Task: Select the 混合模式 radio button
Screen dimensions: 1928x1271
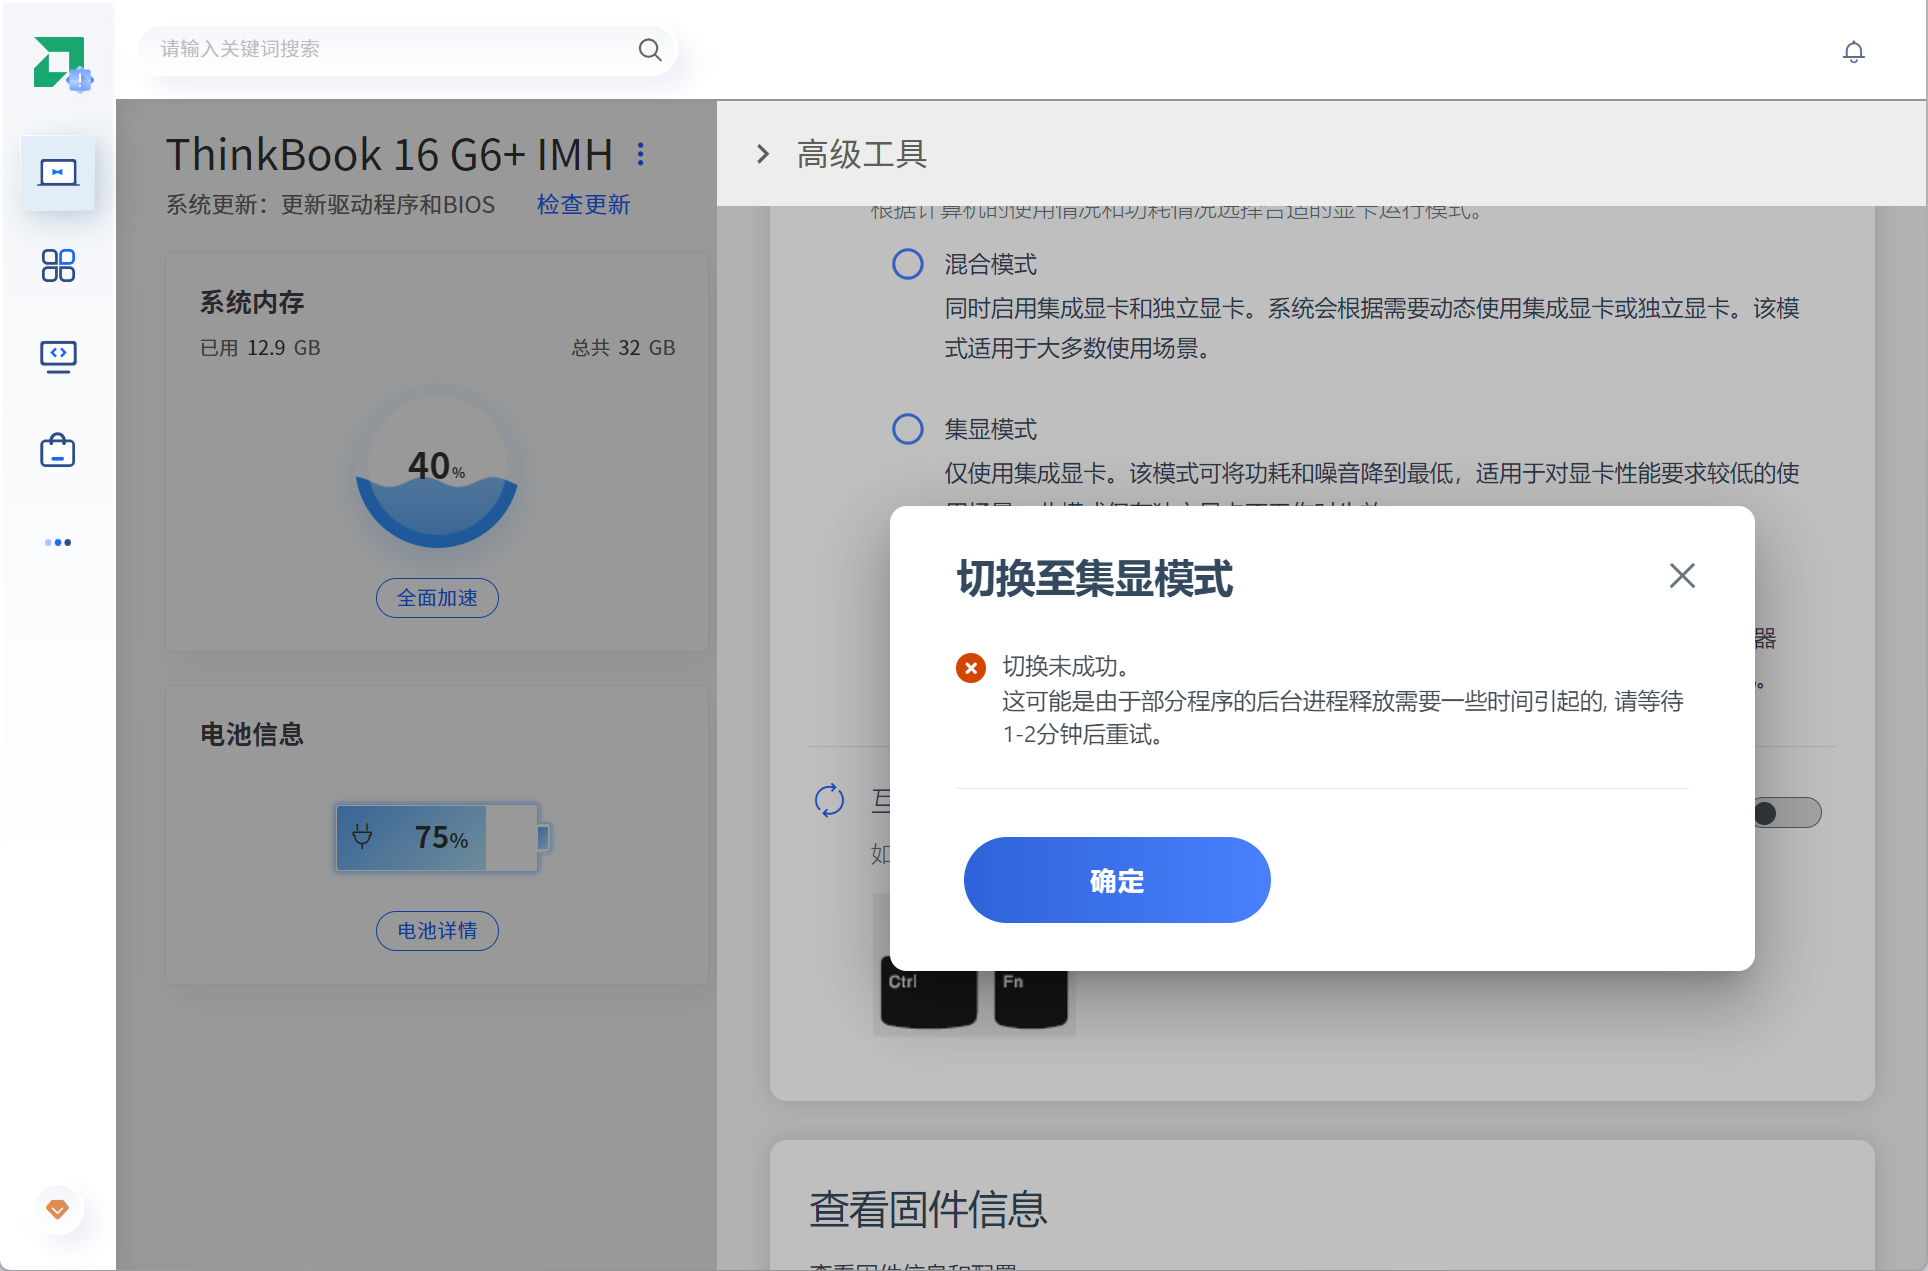Action: tap(908, 264)
